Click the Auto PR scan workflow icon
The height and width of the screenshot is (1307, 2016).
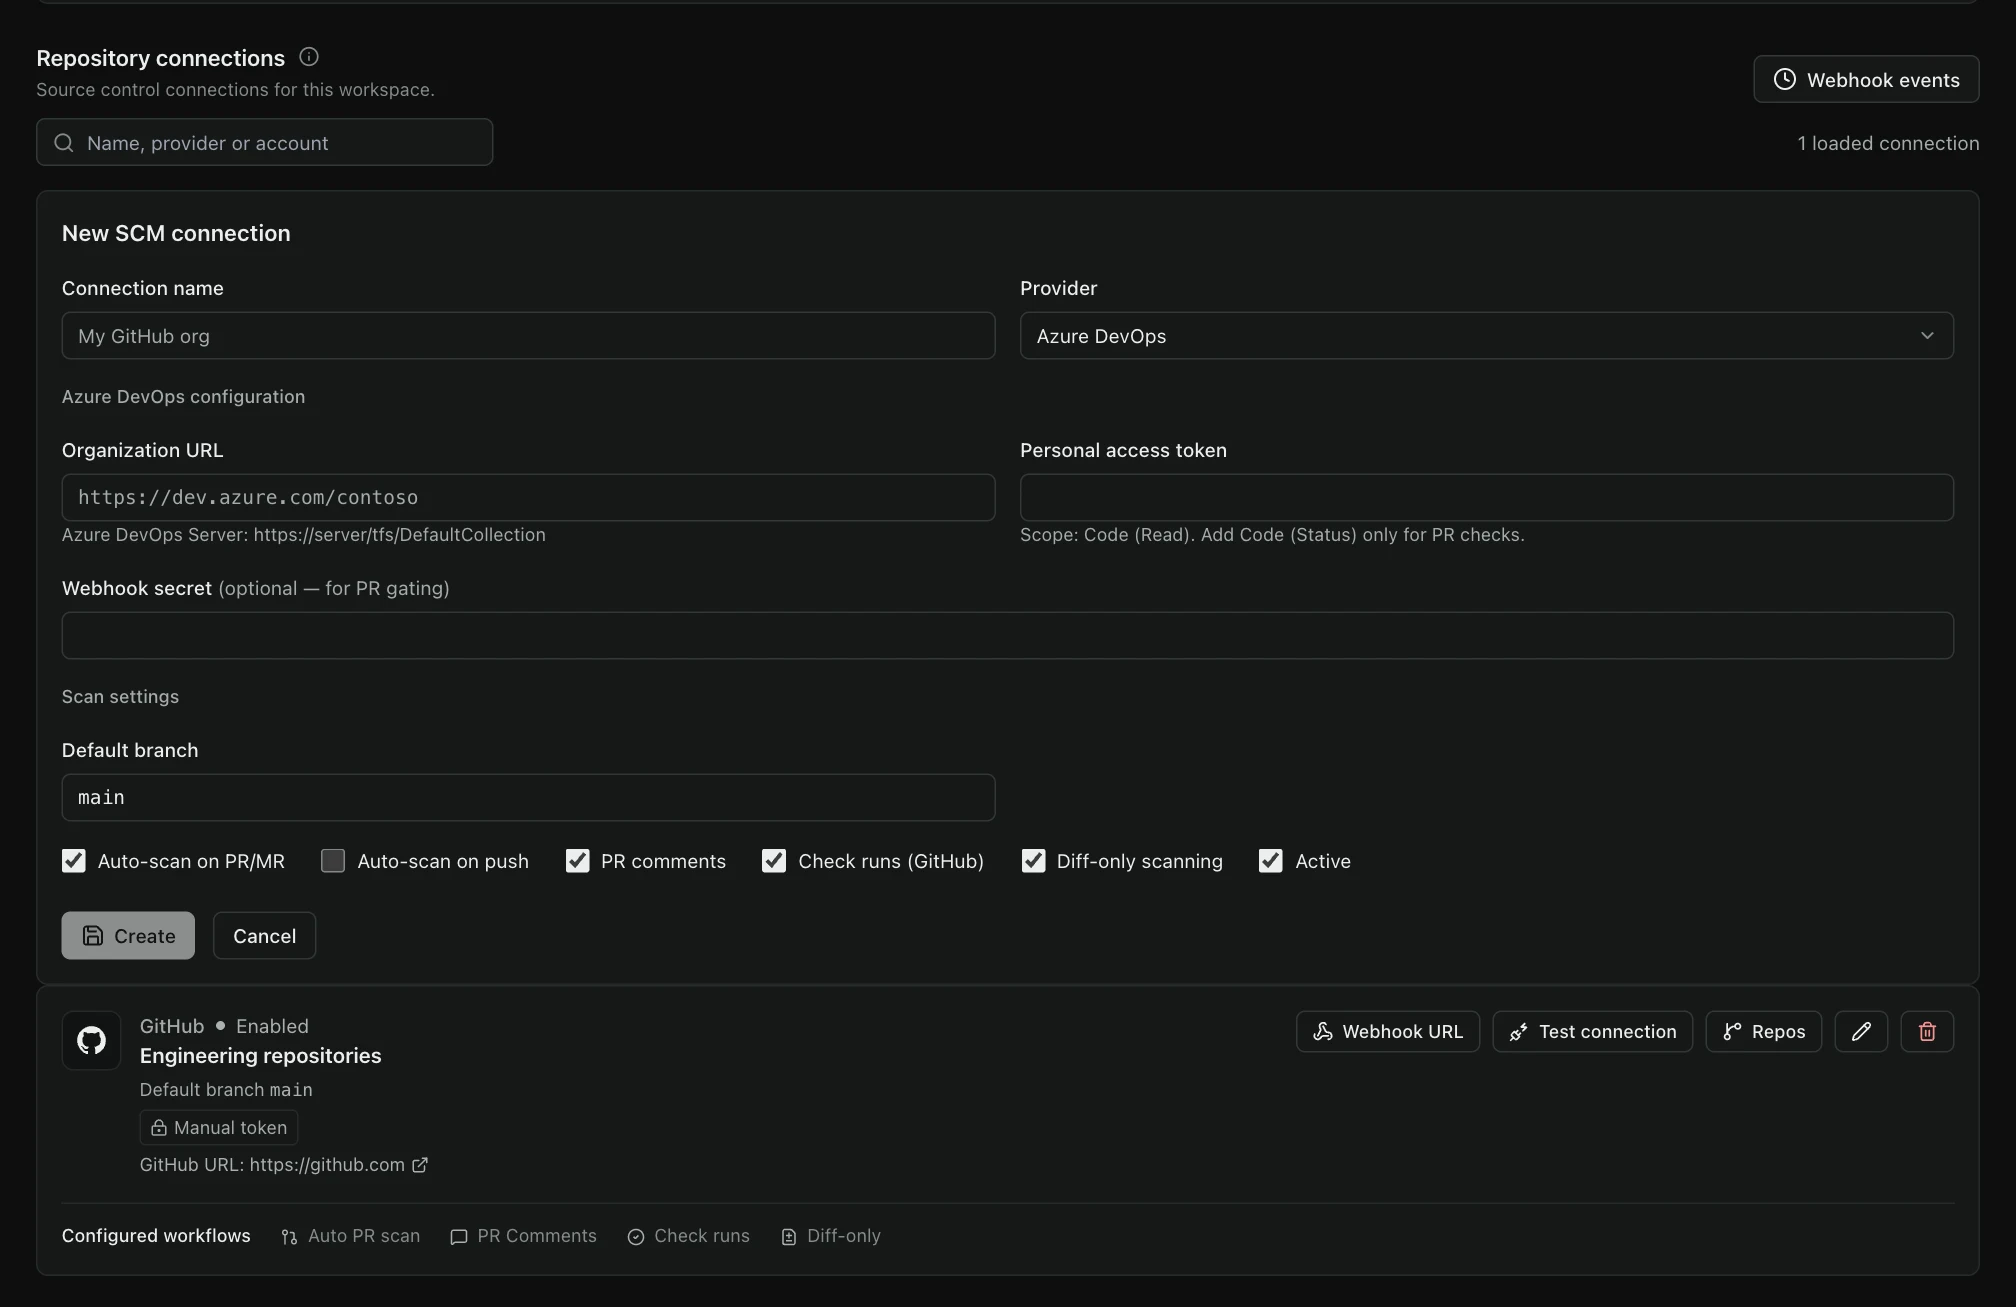[289, 1237]
